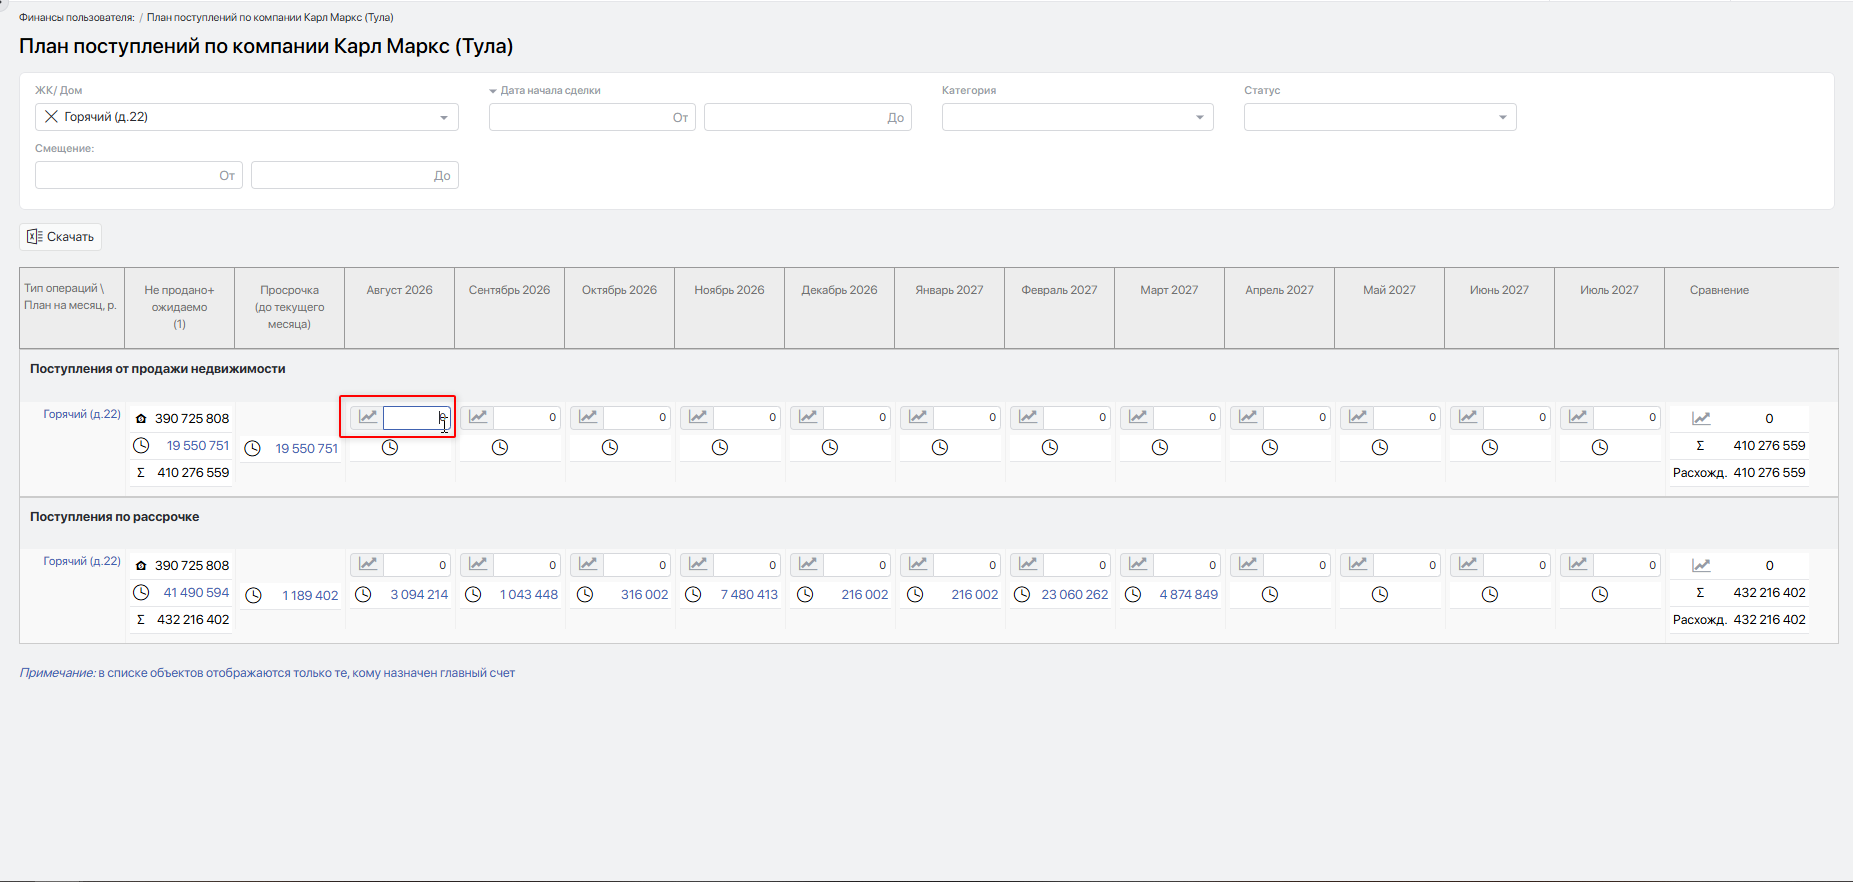Open the 7 480 413 November installment link

(x=749, y=594)
